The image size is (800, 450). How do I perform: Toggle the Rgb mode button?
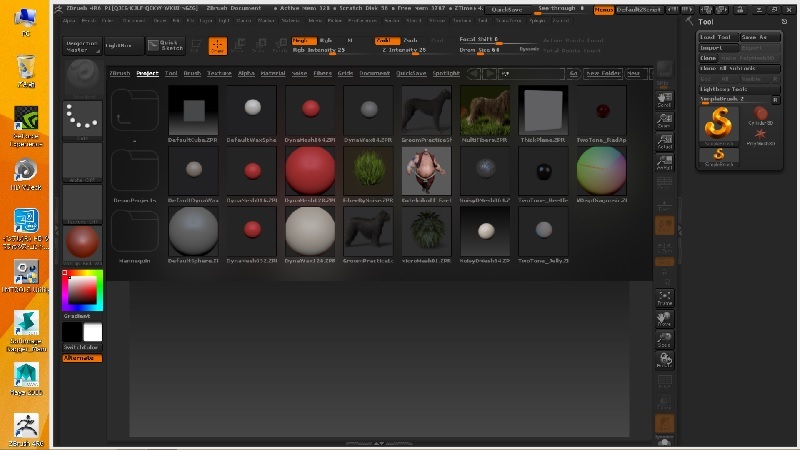tap(326, 40)
